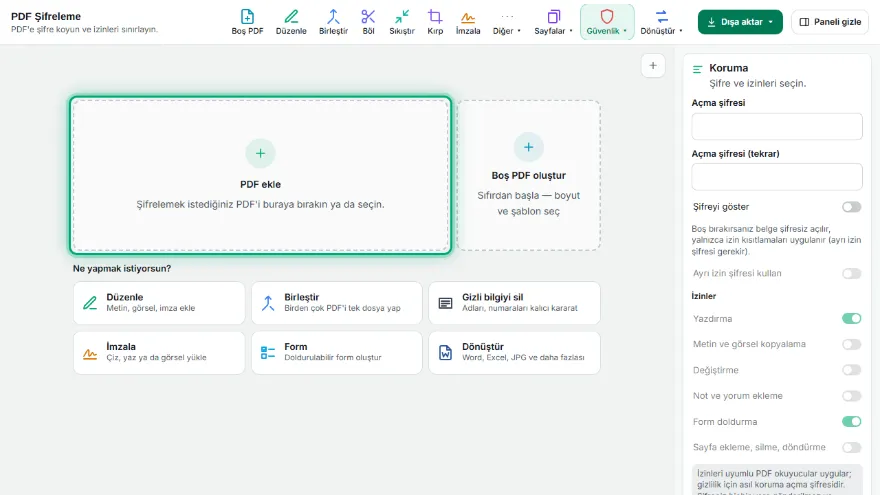Open the Boş PDF tool
This screenshot has width=880, height=495.
(x=247, y=22)
